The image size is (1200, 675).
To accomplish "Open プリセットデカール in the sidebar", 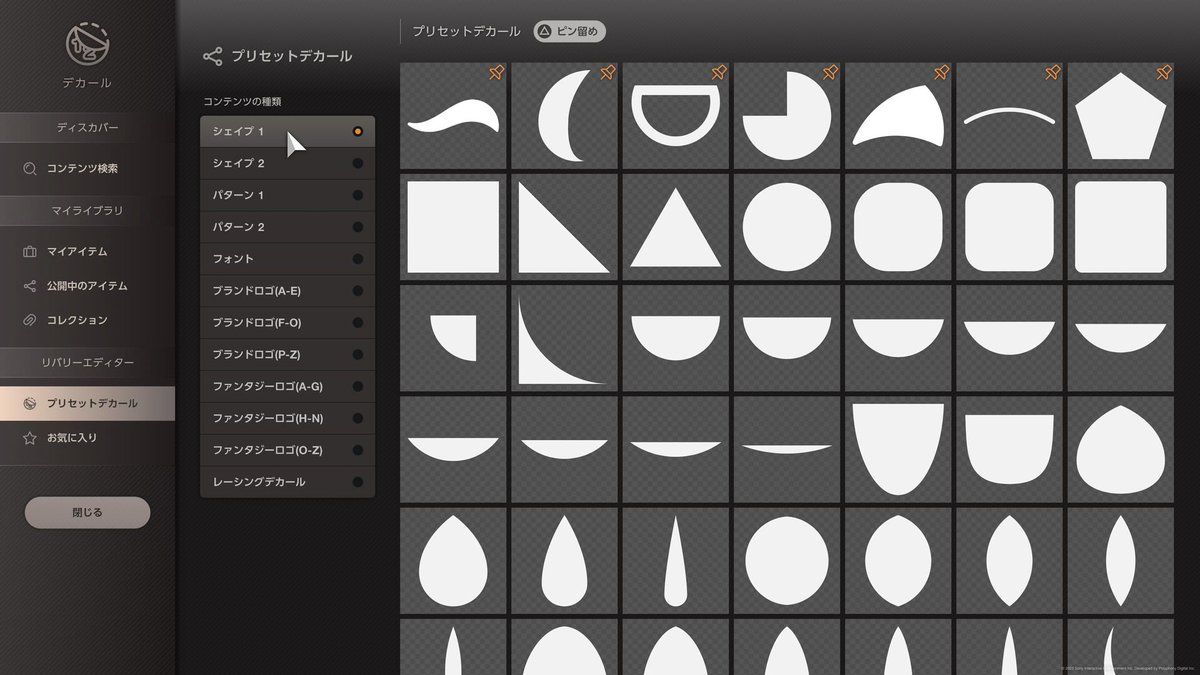I will click(87, 404).
